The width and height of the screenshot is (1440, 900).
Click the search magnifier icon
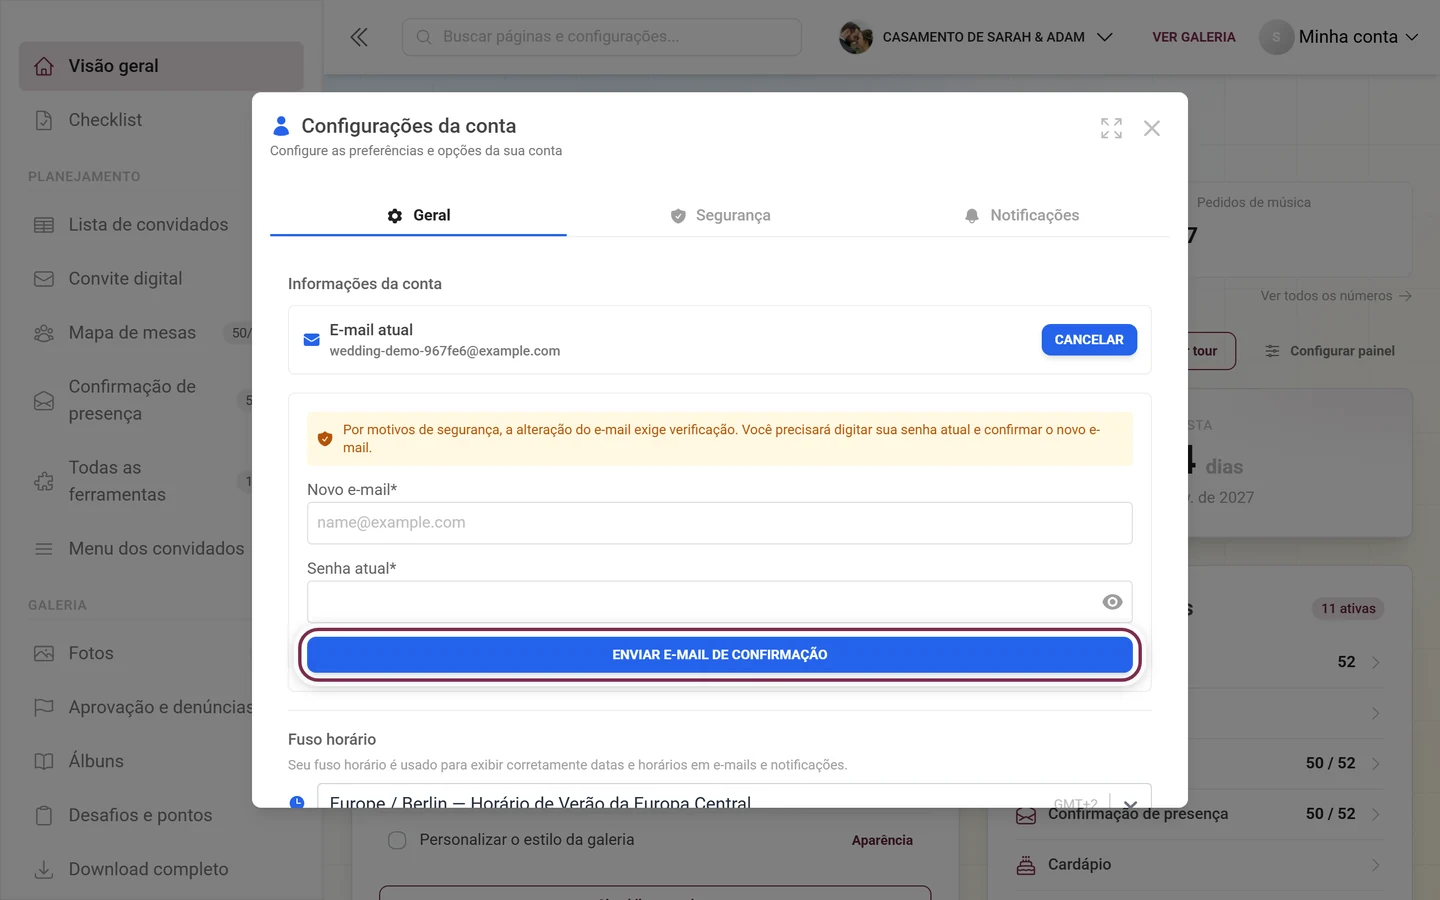(x=424, y=37)
